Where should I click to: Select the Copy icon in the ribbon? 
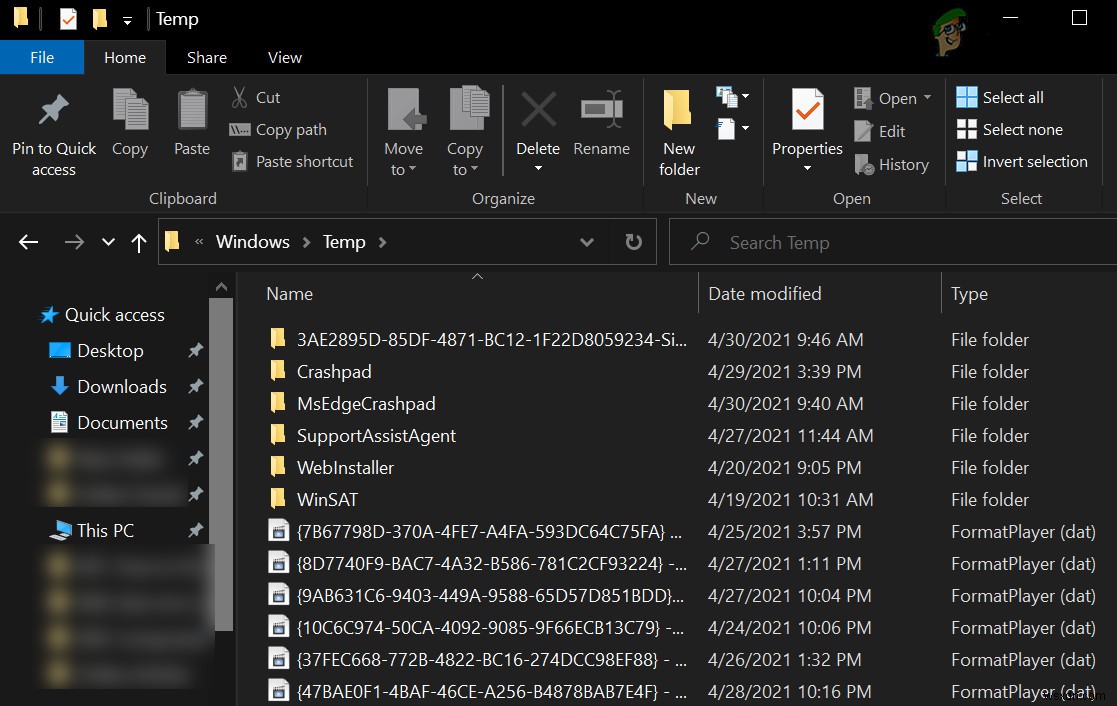130,124
